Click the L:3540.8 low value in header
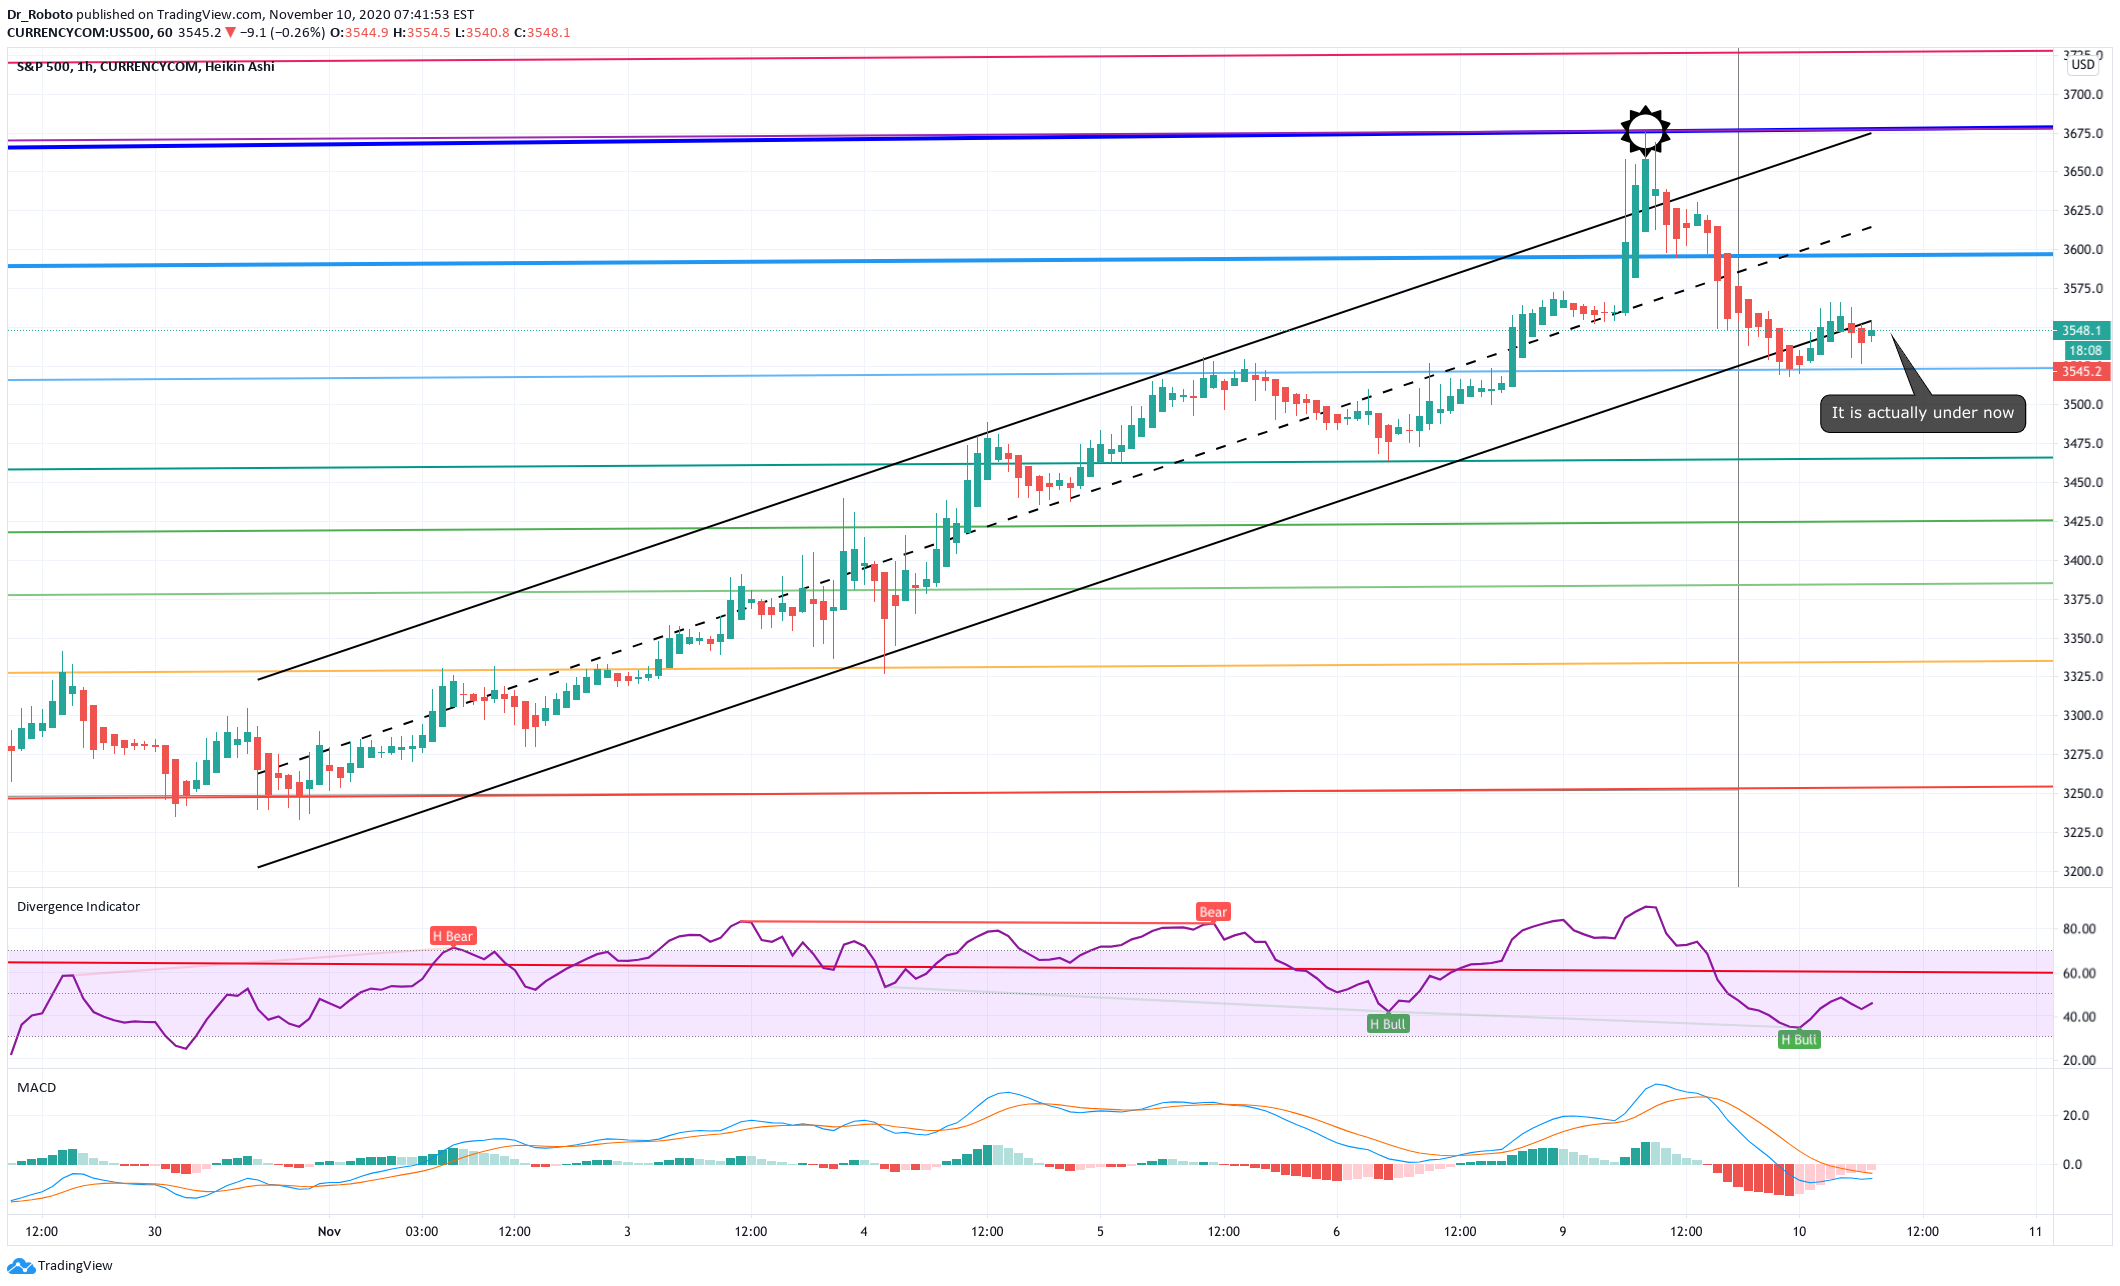 tap(482, 33)
